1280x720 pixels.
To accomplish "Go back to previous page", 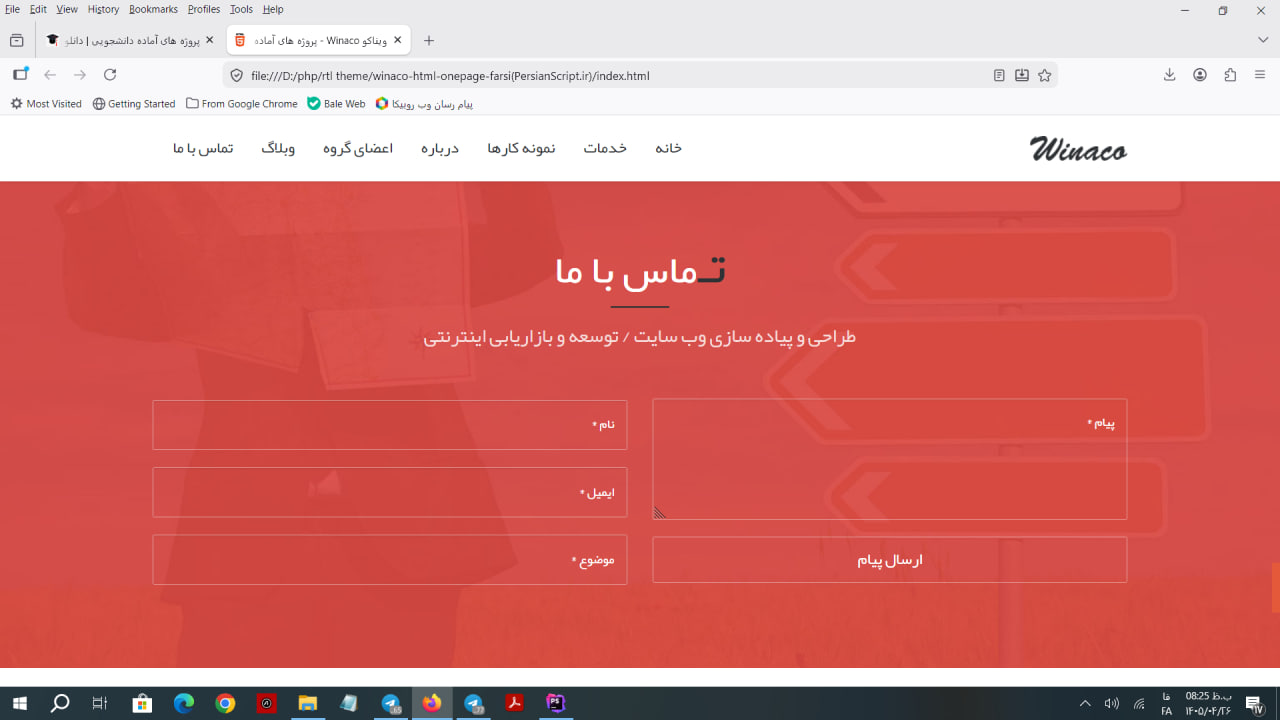I will point(50,75).
